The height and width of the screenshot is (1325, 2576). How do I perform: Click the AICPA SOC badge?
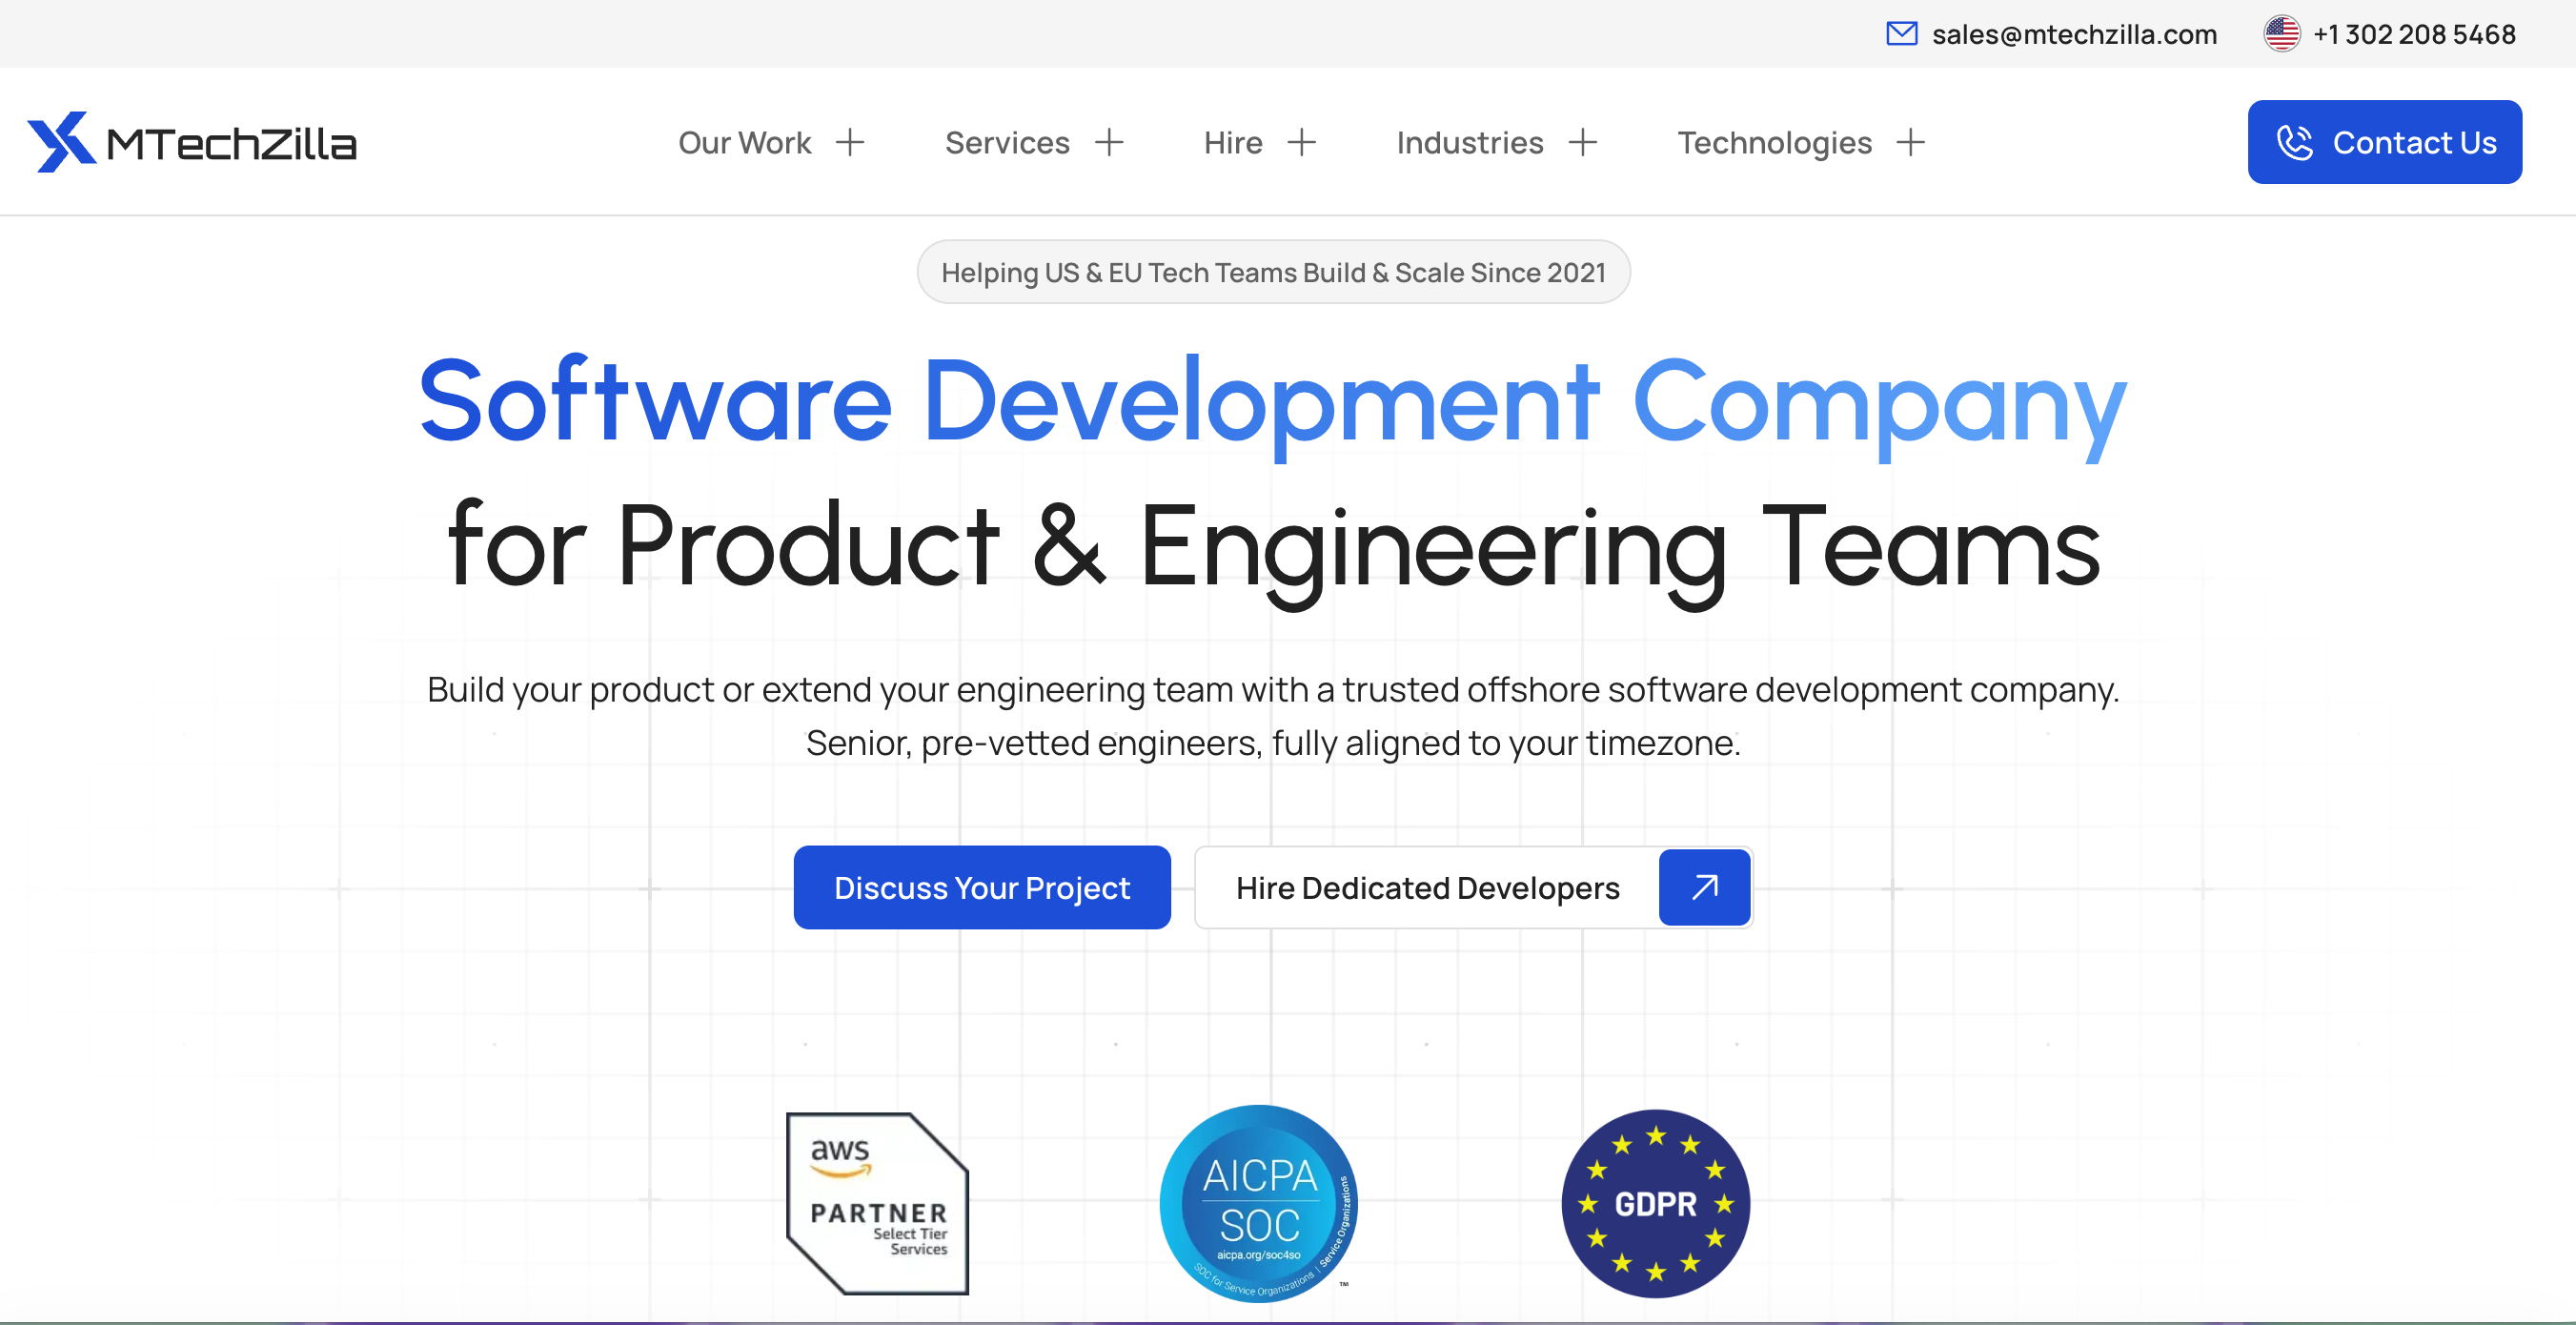coord(1258,1203)
